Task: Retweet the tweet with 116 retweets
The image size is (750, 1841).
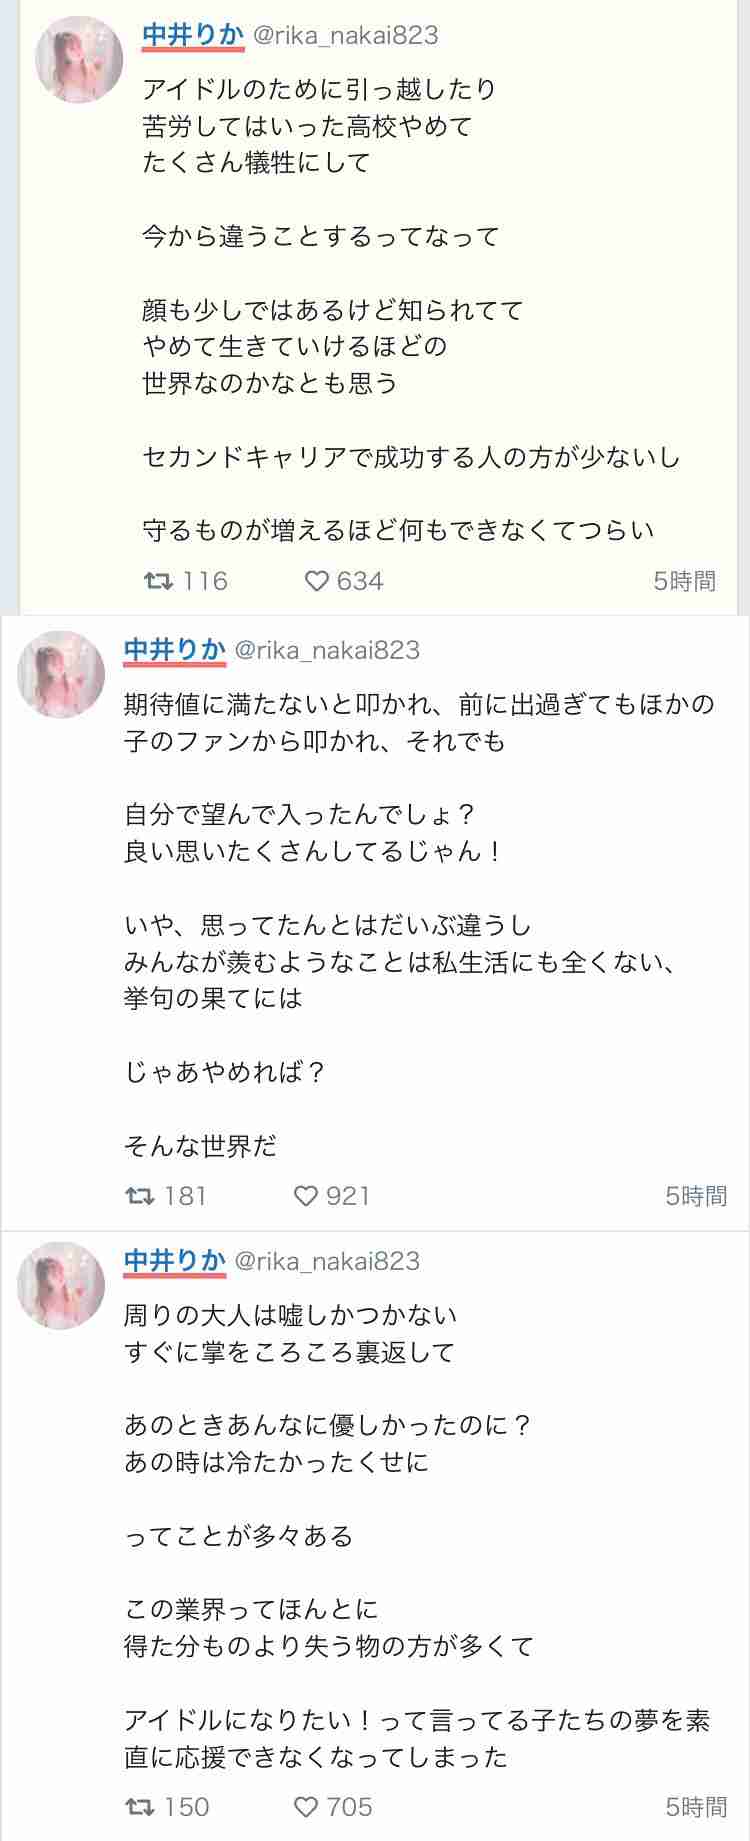Action: tap(160, 581)
